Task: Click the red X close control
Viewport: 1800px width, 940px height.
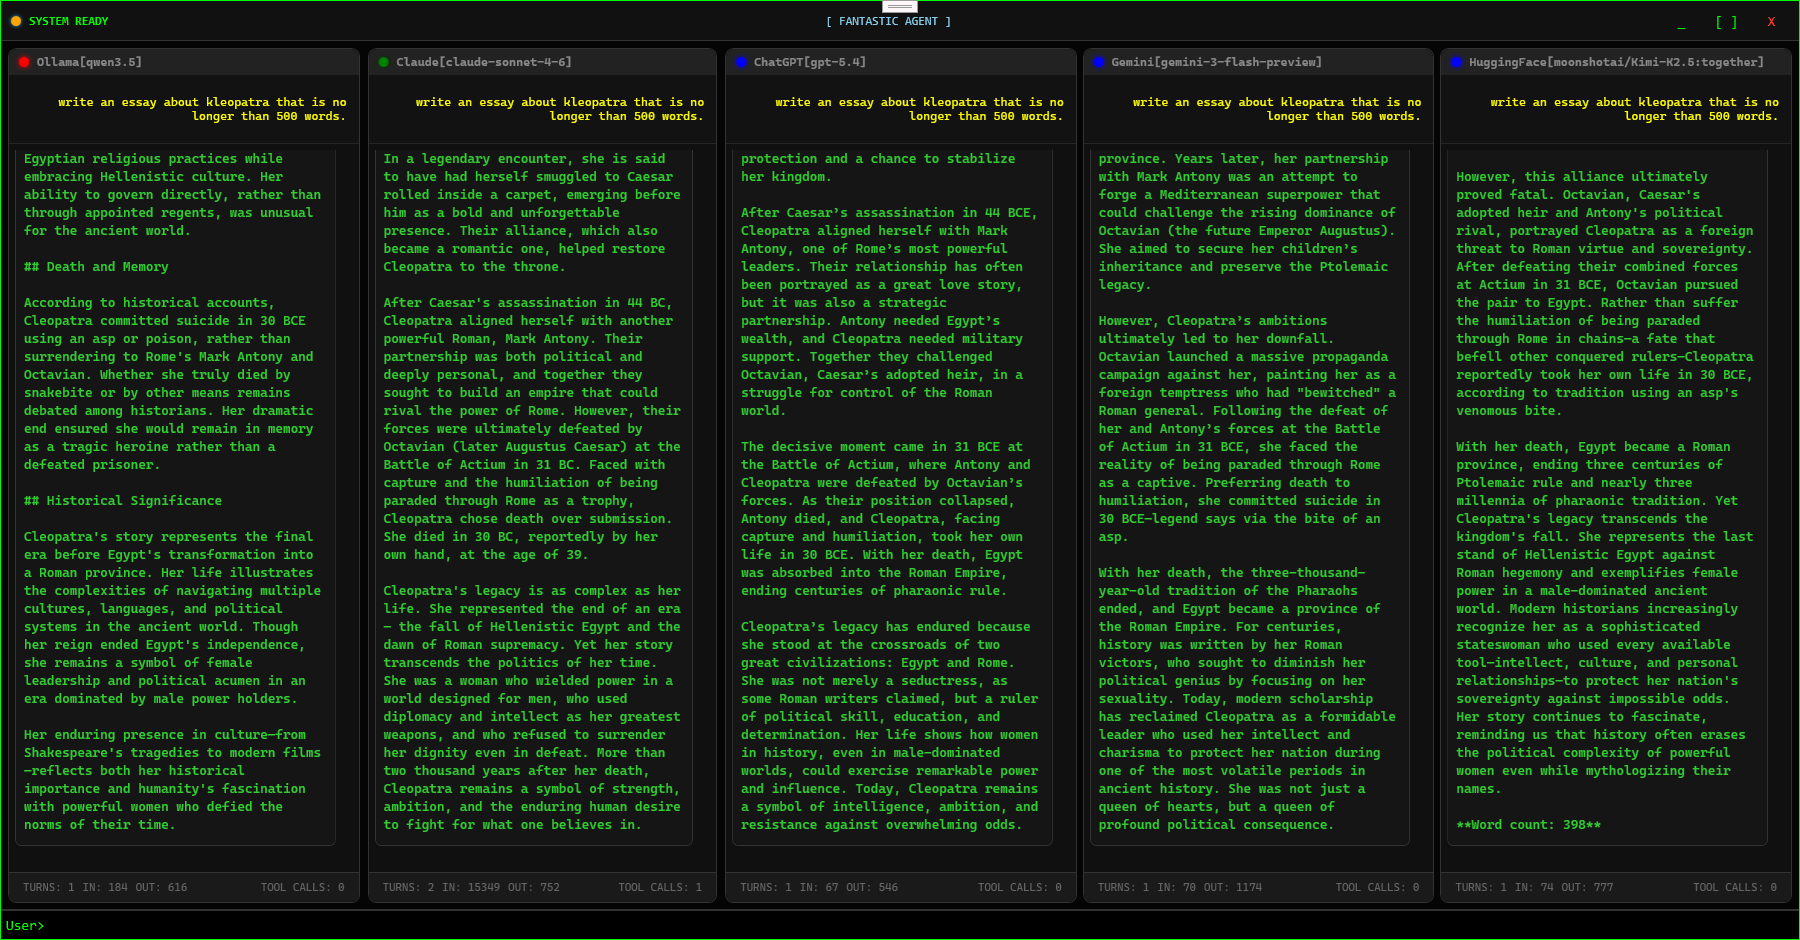Action: coord(1771,21)
